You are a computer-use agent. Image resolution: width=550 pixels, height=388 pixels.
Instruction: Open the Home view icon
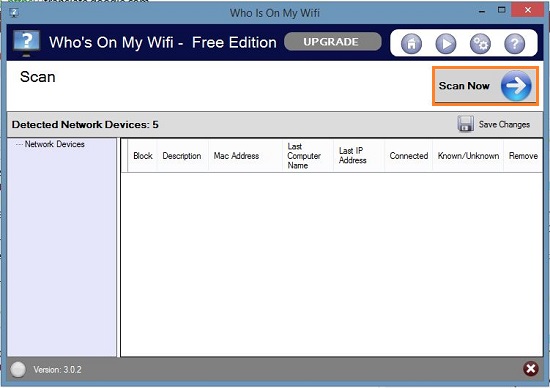click(411, 44)
